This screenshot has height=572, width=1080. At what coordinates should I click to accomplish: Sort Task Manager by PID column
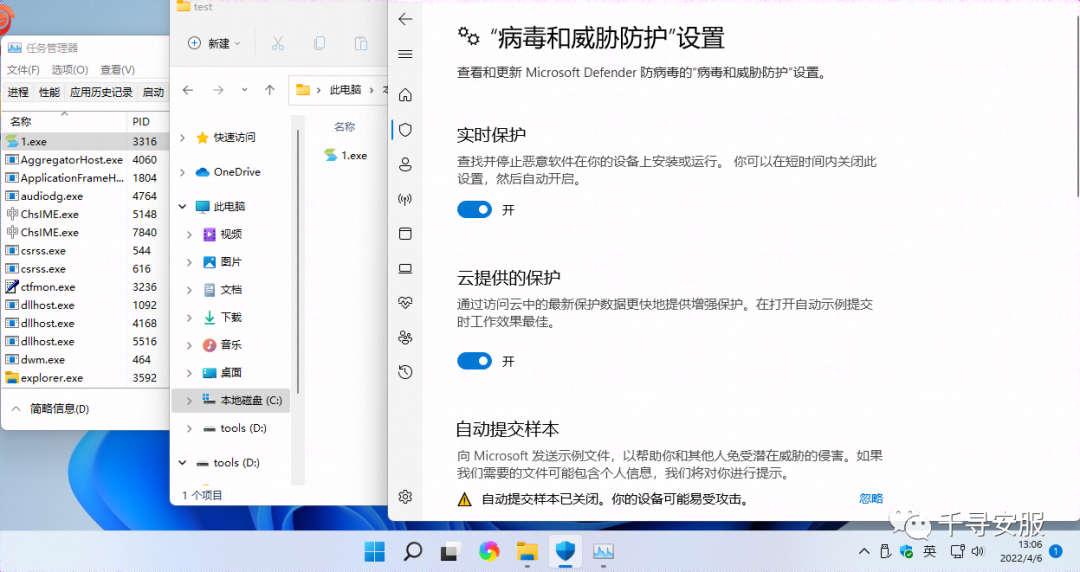[x=148, y=122]
